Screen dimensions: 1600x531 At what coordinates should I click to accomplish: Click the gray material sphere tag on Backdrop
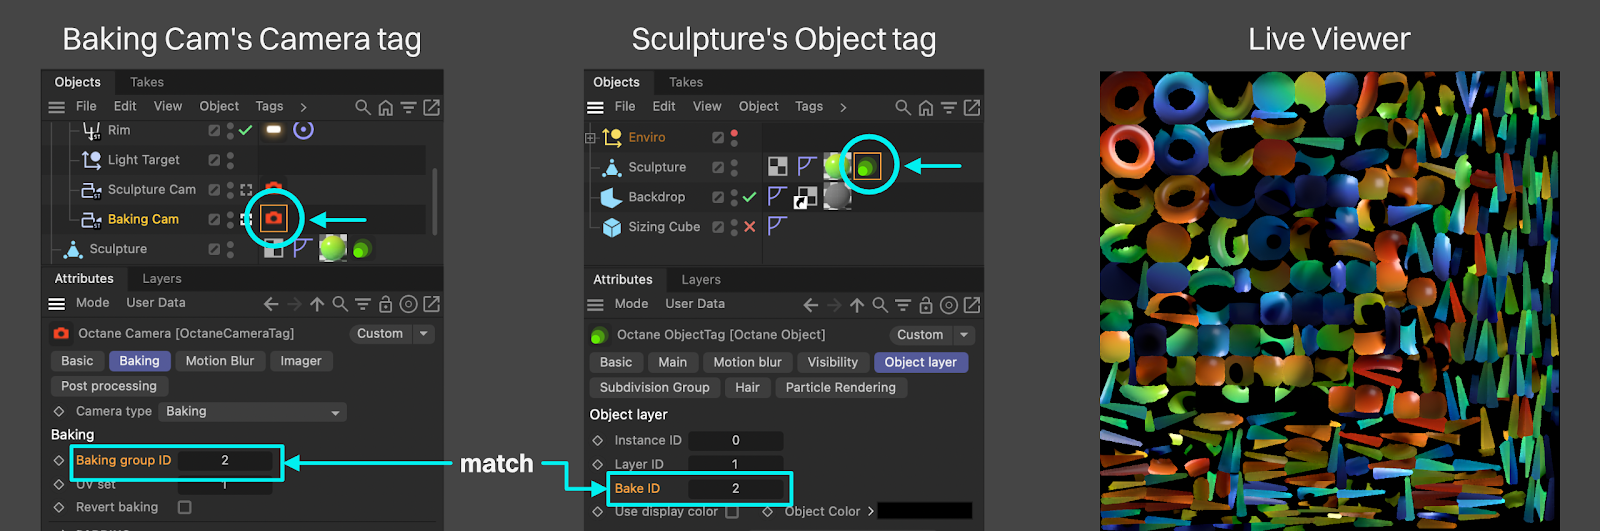click(837, 197)
